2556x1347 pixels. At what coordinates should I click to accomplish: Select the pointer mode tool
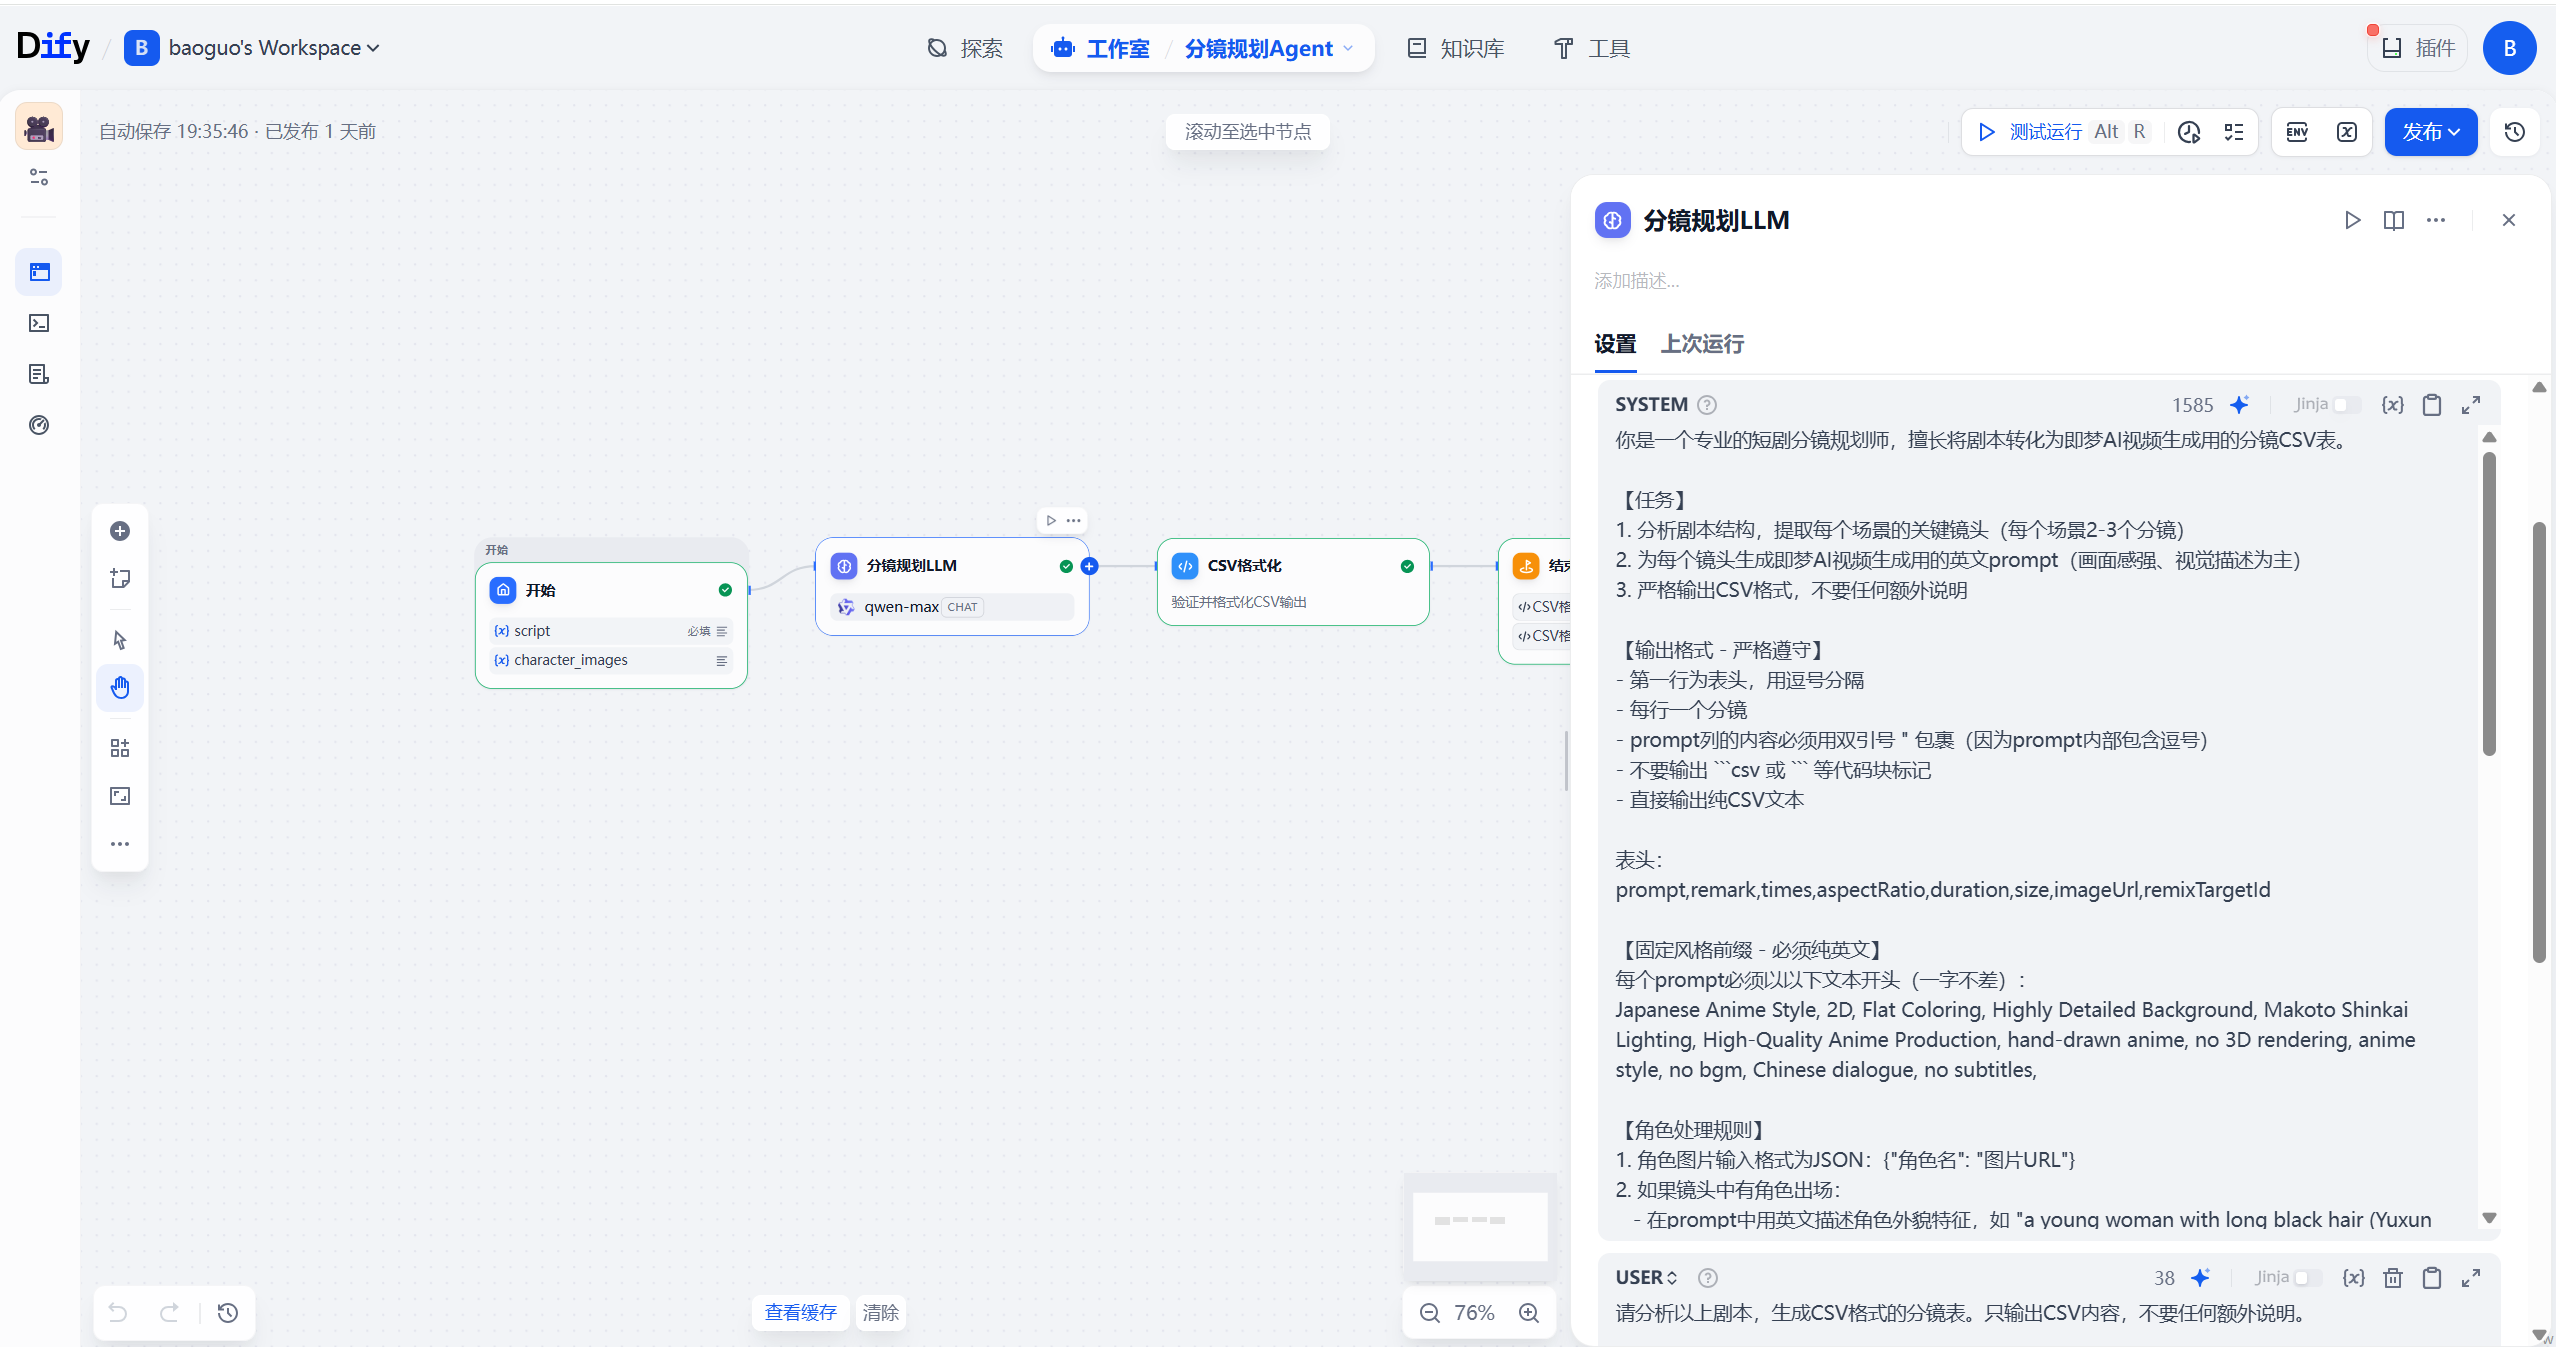click(120, 640)
